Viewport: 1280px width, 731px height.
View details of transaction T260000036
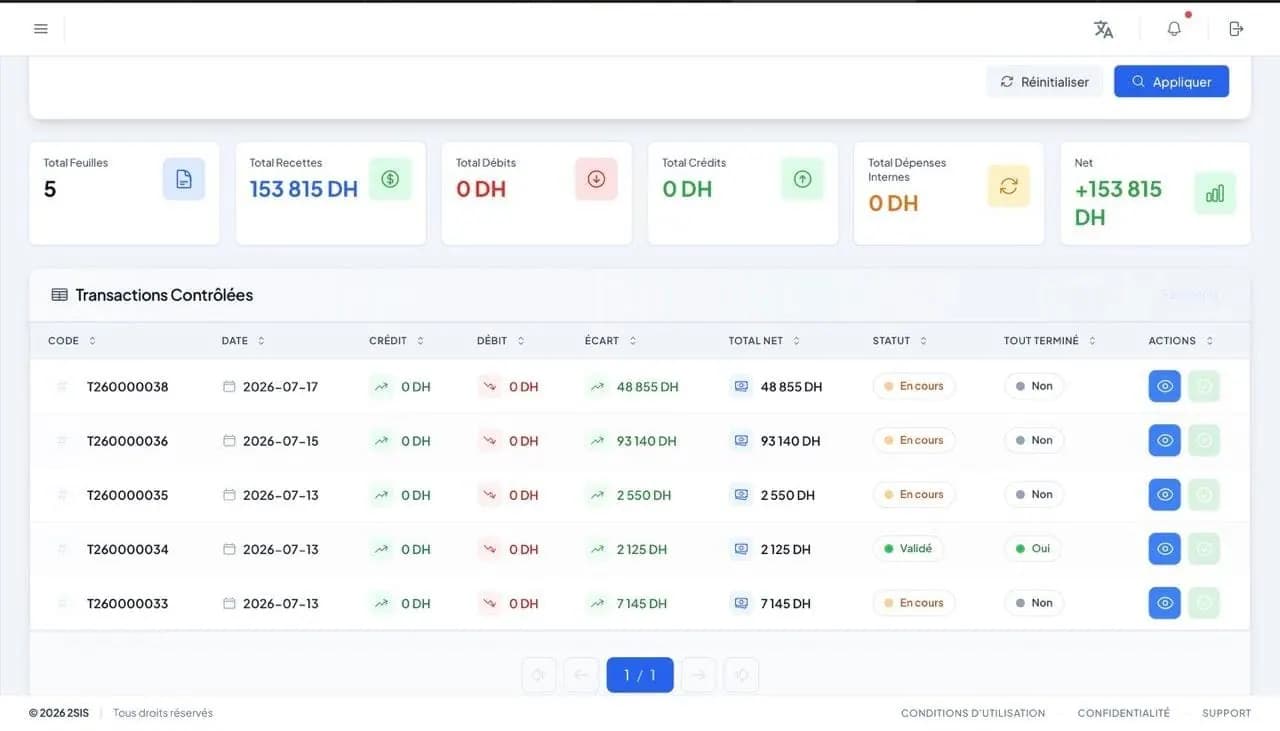click(1164, 440)
